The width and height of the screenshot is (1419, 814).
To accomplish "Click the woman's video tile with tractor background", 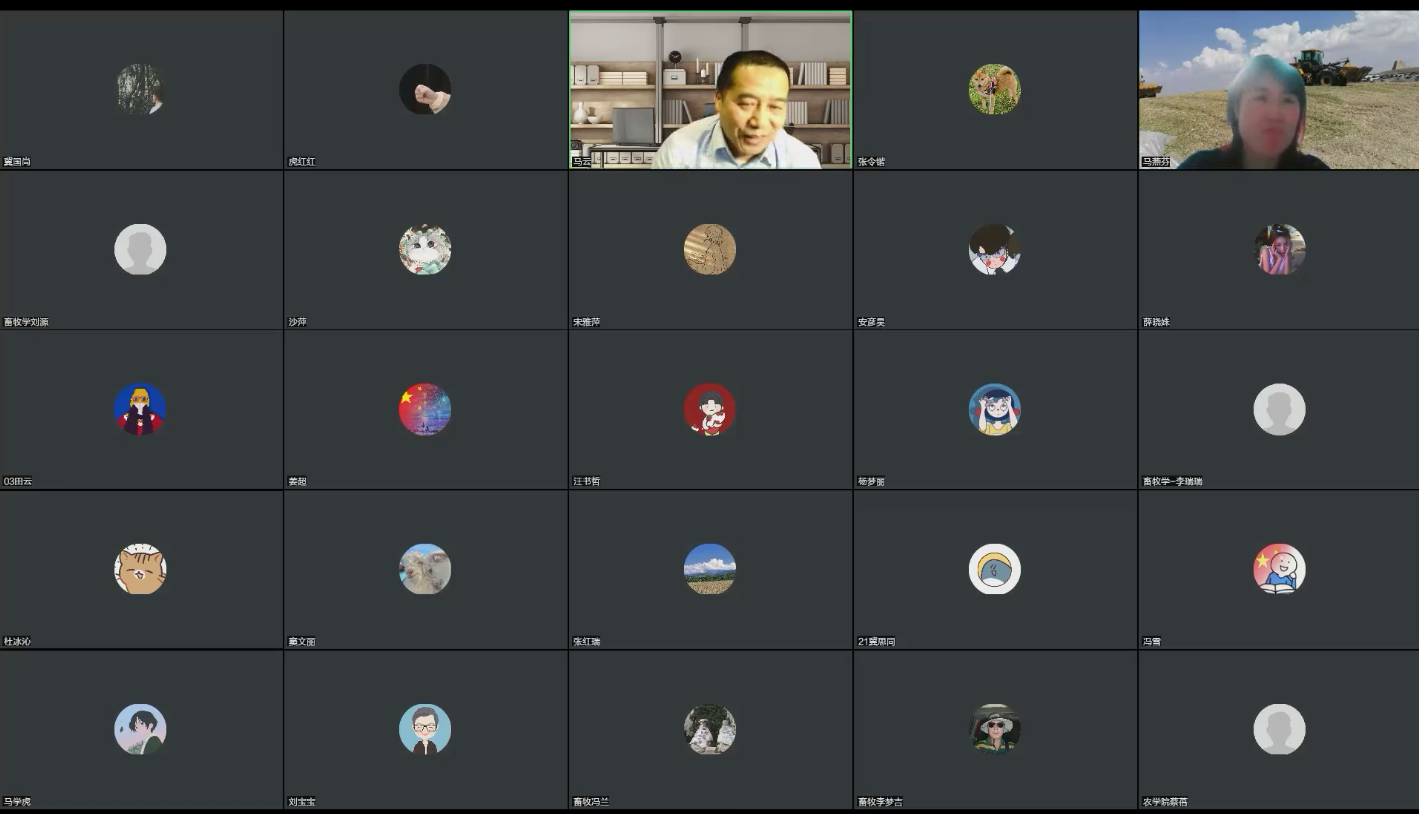I will tap(1278, 90).
